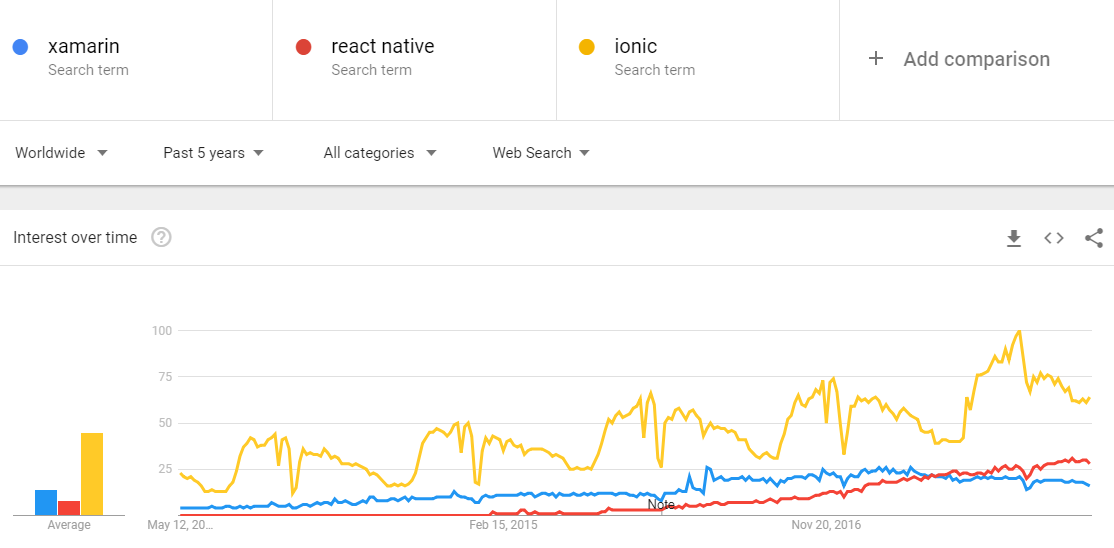Click the plus icon to add comparison
Image resolution: width=1114 pixels, height=548 pixels.
[x=876, y=59]
